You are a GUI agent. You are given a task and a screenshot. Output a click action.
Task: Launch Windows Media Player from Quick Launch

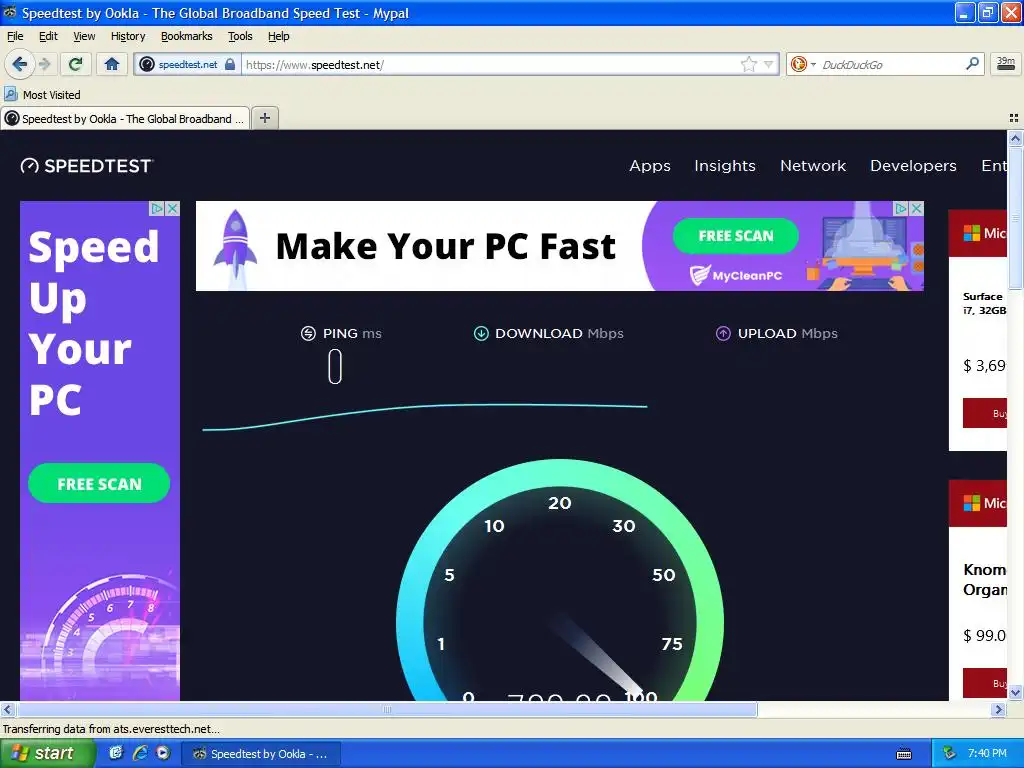pos(163,753)
